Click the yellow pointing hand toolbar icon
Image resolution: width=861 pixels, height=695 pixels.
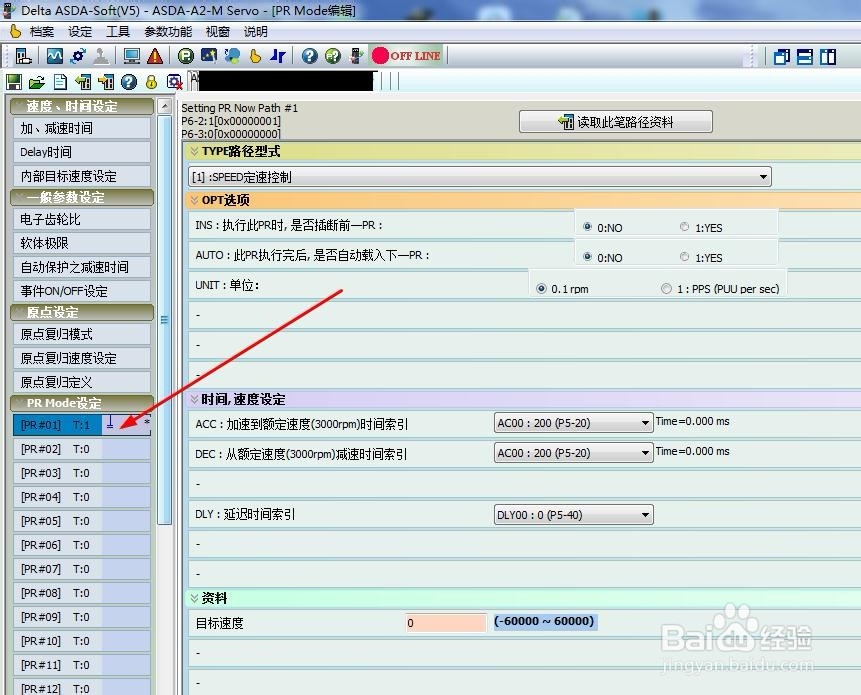(x=255, y=56)
